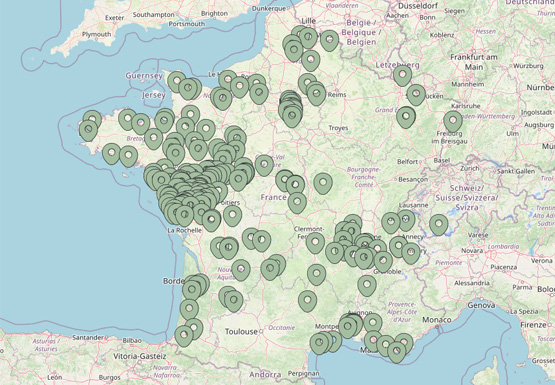
Task: Click the marker near Saarbrücken label
Action: point(416,94)
